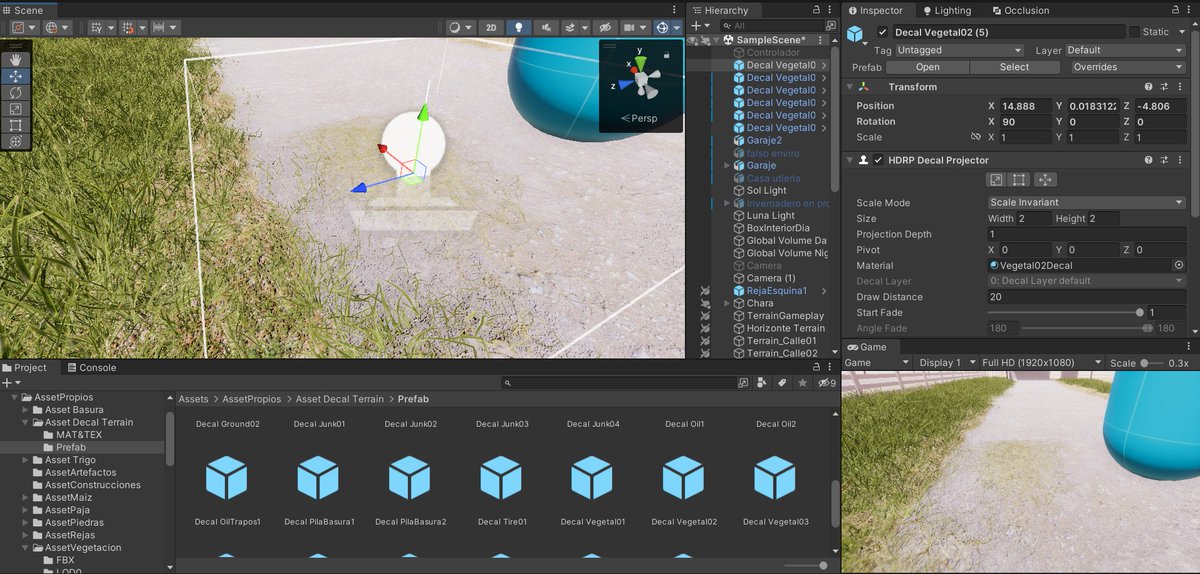Open prefab arrow beside RejaEsquina1
This screenshot has height=574, width=1200.
(x=823, y=291)
